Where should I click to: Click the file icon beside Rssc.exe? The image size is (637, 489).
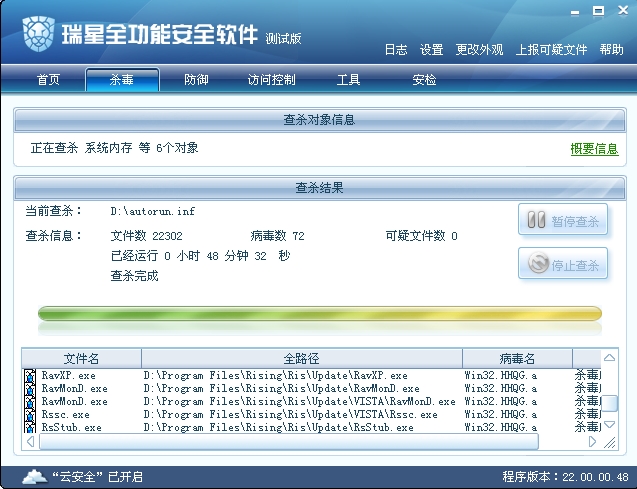coord(30,415)
